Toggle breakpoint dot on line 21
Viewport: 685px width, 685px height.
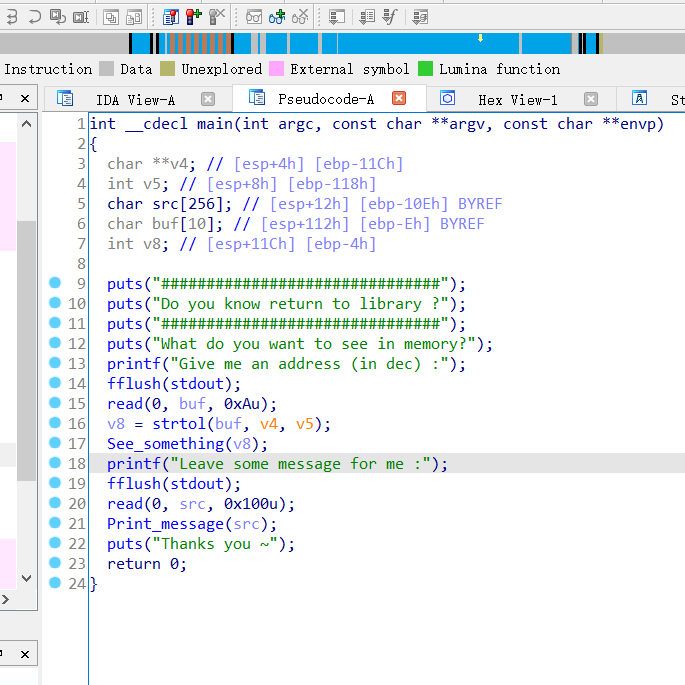[x=55, y=522]
